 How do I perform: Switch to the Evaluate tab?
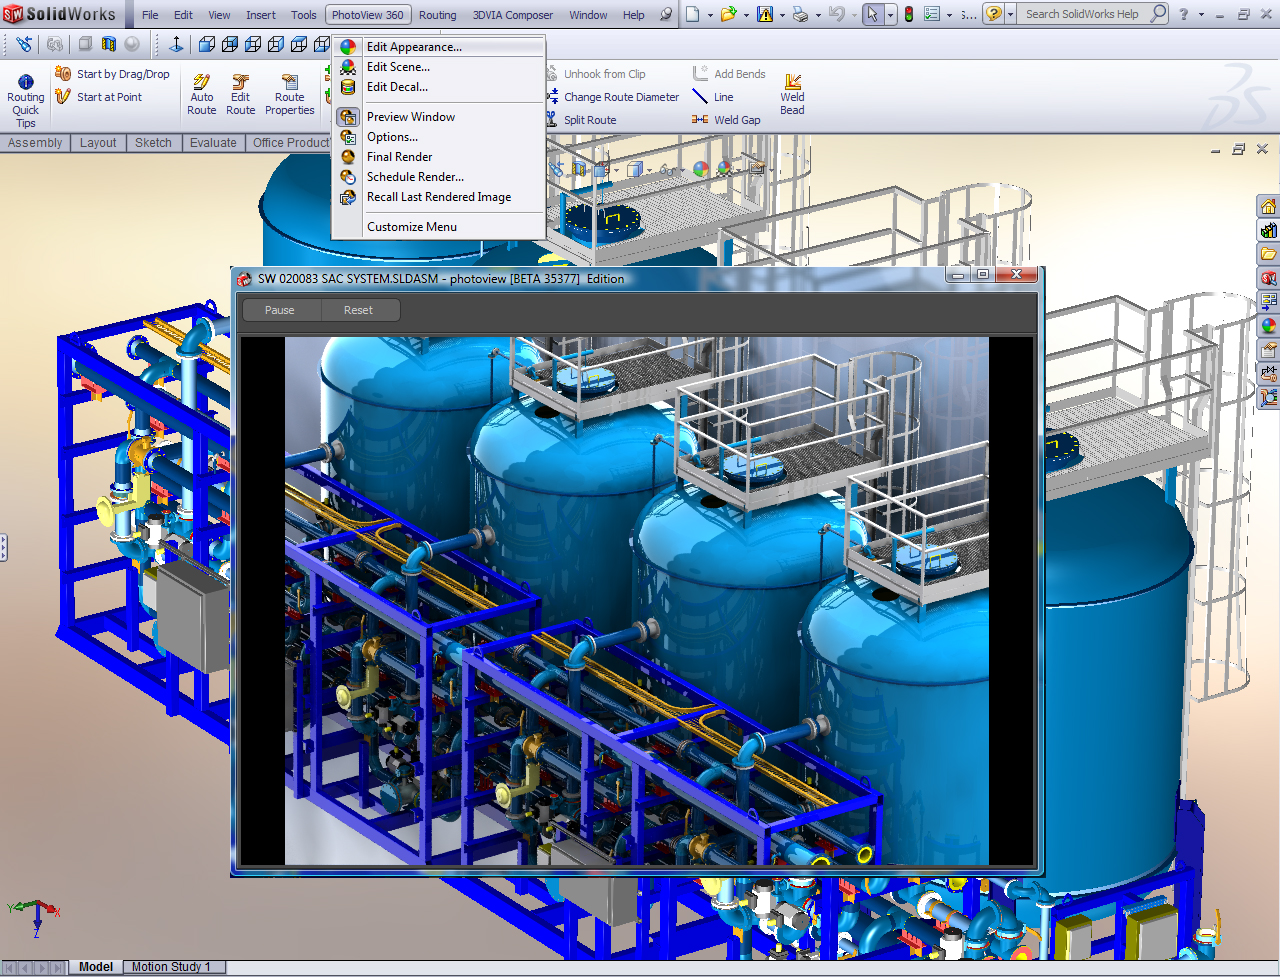click(x=213, y=143)
